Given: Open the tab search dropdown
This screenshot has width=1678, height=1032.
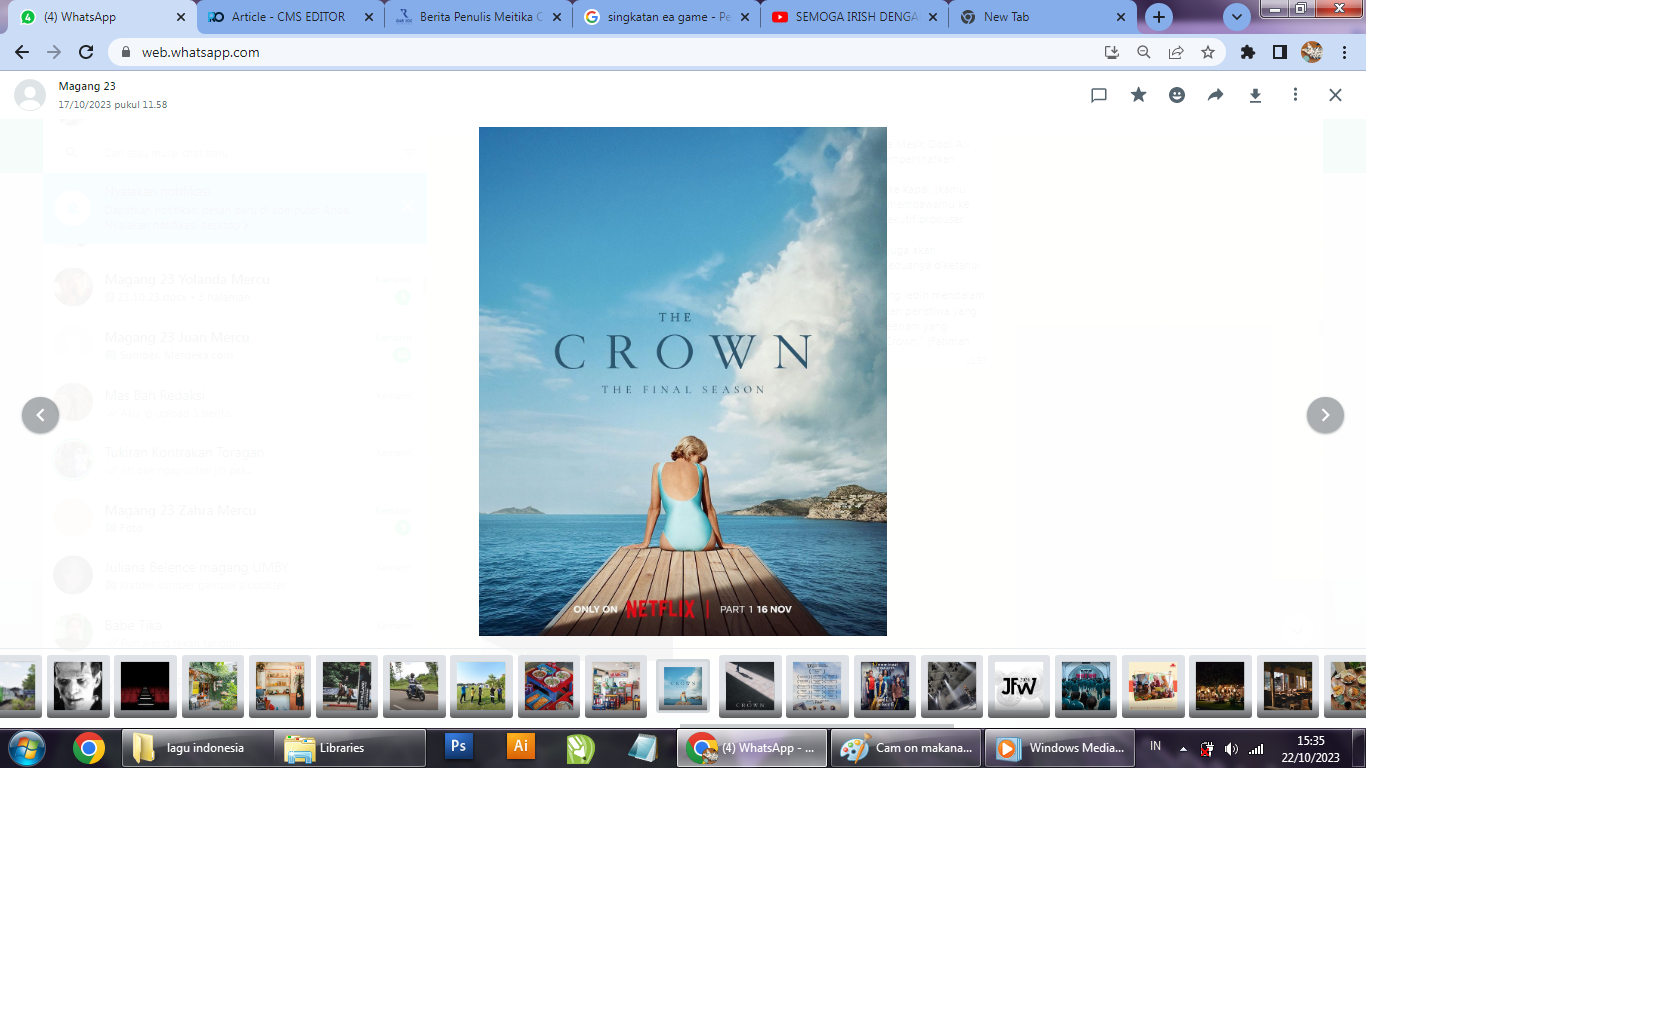Looking at the screenshot, I should 1237,17.
